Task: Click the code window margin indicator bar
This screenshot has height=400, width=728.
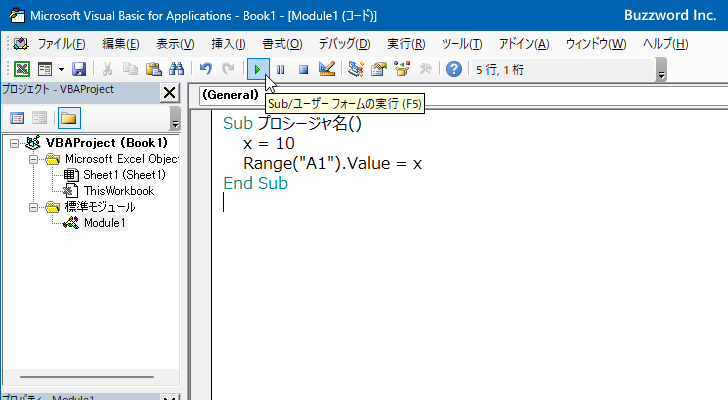Action: tap(201, 254)
